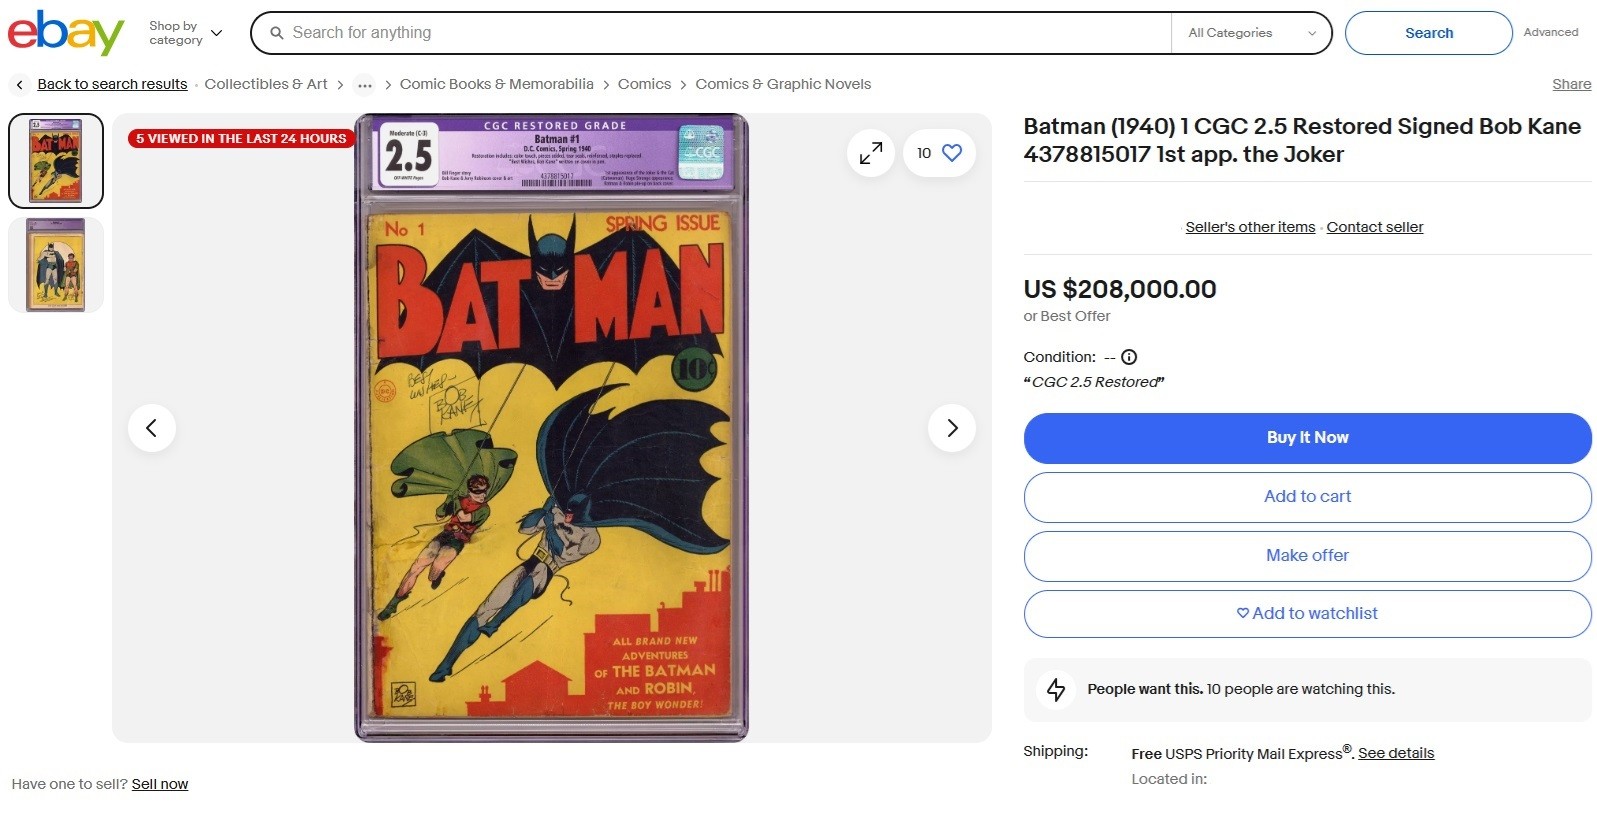Expand the image to full view
Viewport: 1597px width, 825px height.
pyautogui.click(x=870, y=153)
